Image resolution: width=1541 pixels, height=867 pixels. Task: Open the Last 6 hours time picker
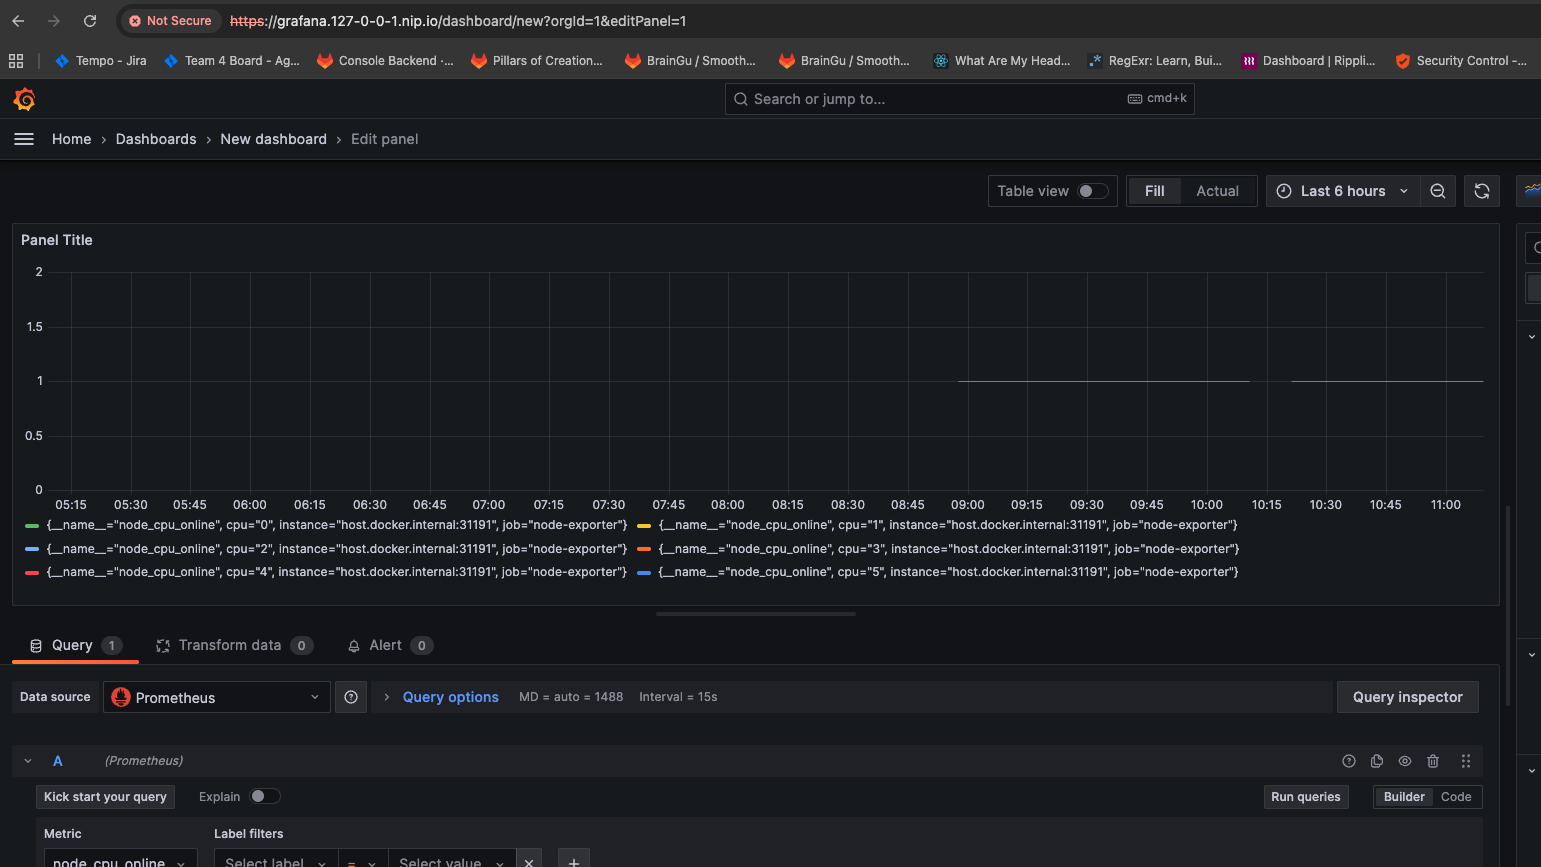tap(1343, 191)
